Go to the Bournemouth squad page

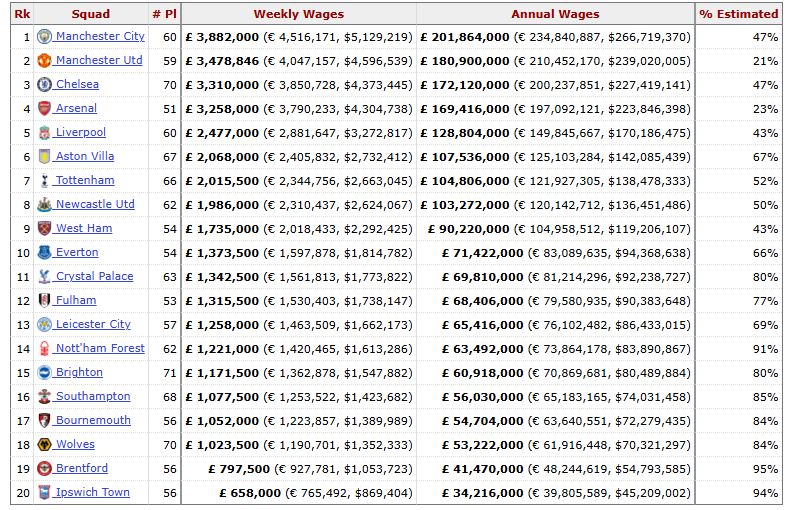(93, 420)
